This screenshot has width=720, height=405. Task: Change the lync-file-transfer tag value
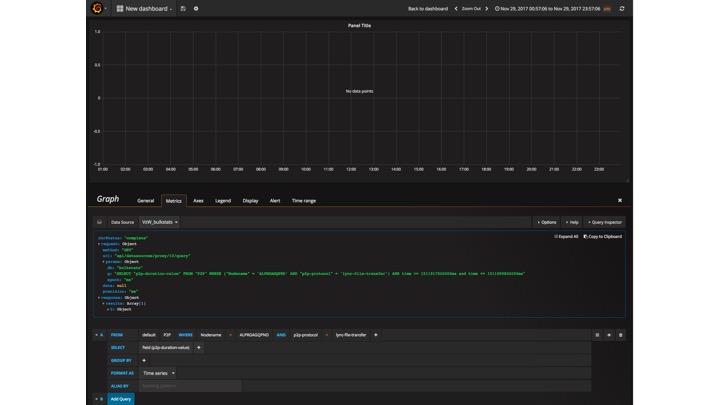tap(351, 335)
